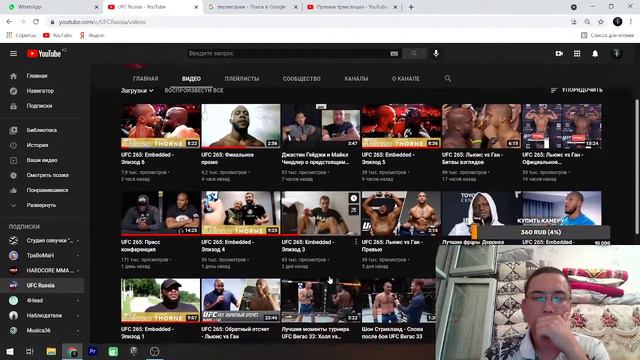The height and width of the screenshot is (360, 640).
Task: Open three-dot menu for Embedded Эпизод 3
Action: pos(356,242)
